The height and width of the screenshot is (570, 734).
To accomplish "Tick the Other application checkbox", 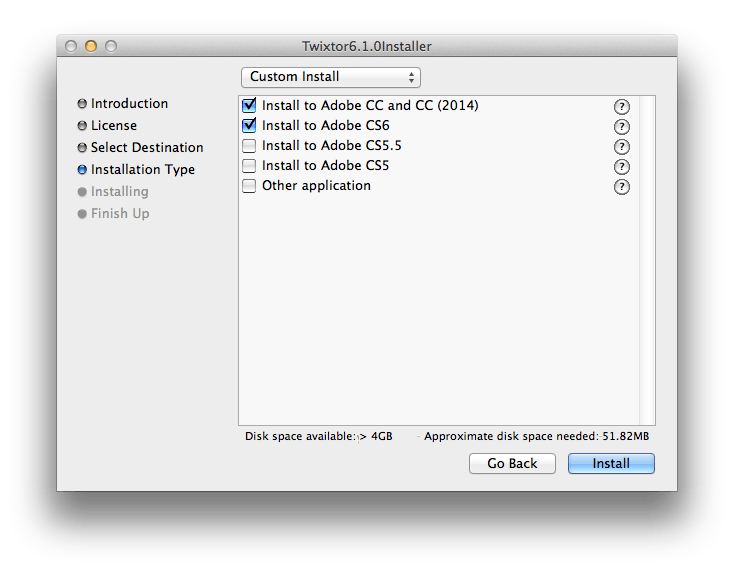I will (249, 186).
